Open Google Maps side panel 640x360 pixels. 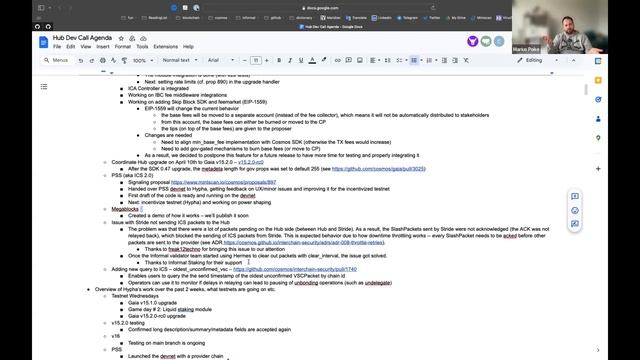coord(598,138)
